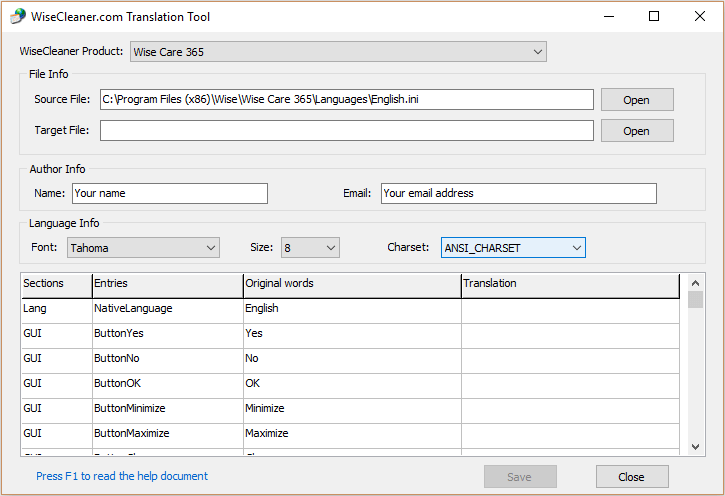This screenshot has height=496, width=725.
Task: Click the Save button
Action: (520, 477)
